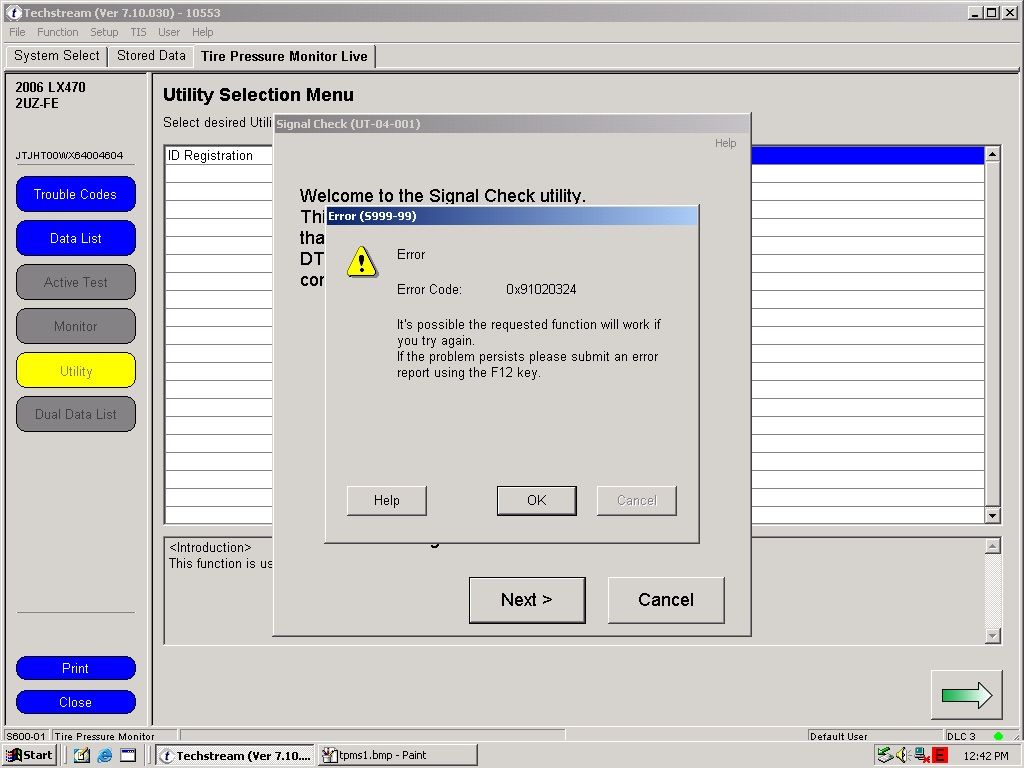Click S600-01 status bar code
The width and height of the screenshot is (1024, 768).
click(x=25, y=736)
